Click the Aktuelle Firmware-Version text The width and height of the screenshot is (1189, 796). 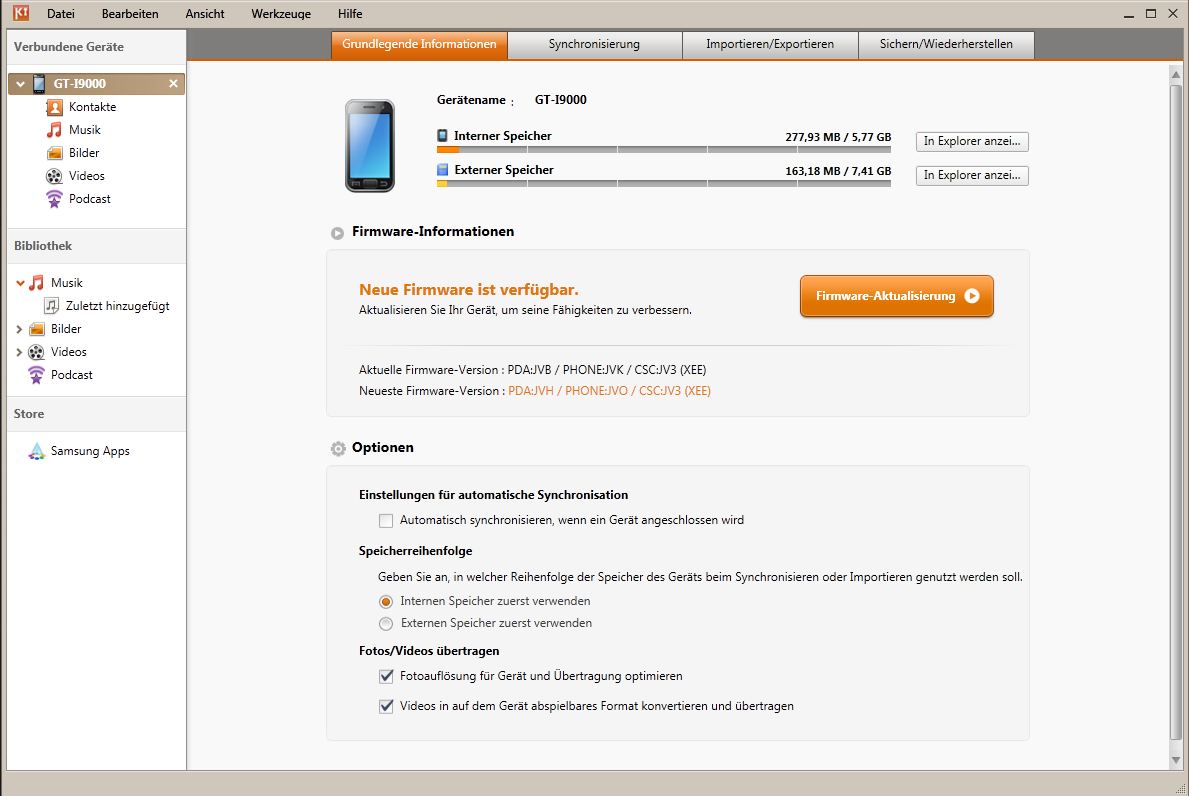click(x=532, y=370)
